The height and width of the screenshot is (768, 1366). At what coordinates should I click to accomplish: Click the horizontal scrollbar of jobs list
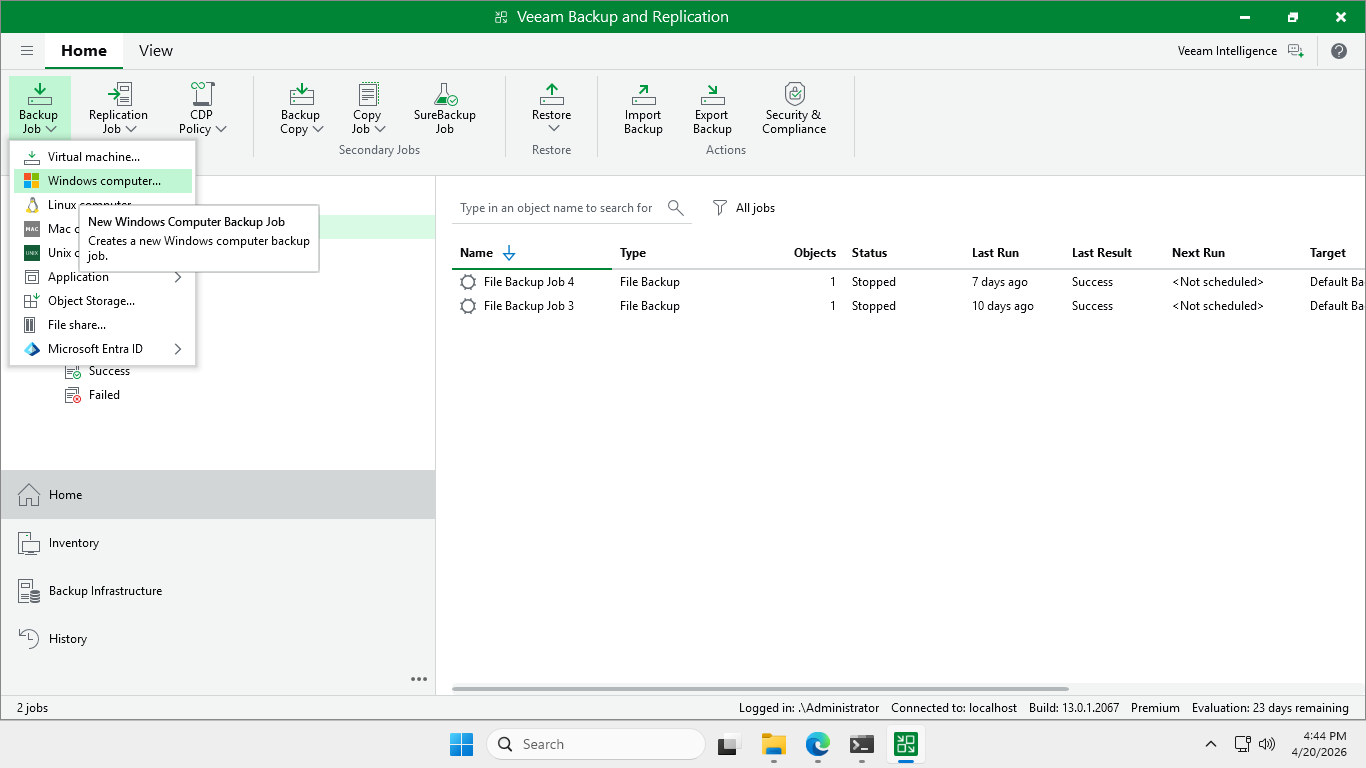click(760, 689)
